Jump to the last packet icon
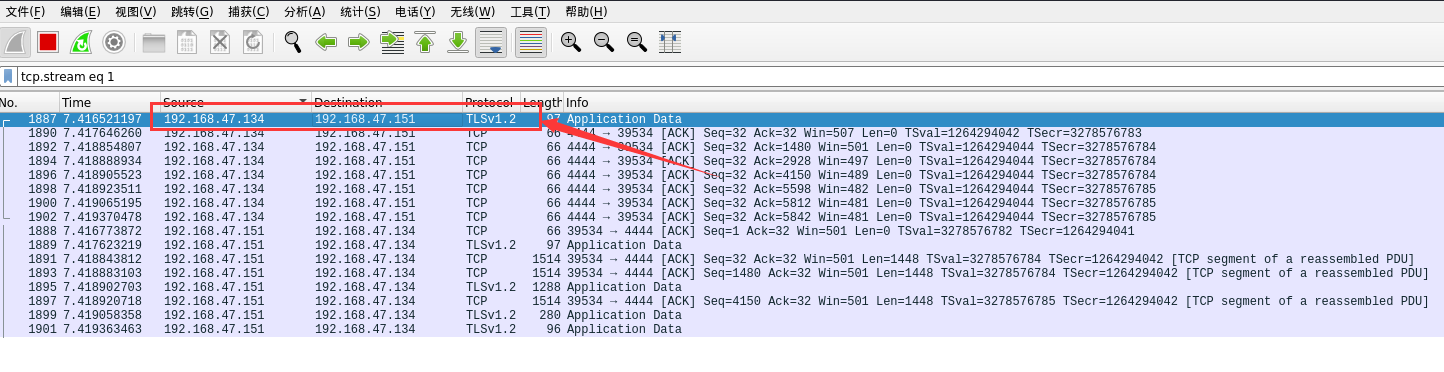 pos(458,42)
